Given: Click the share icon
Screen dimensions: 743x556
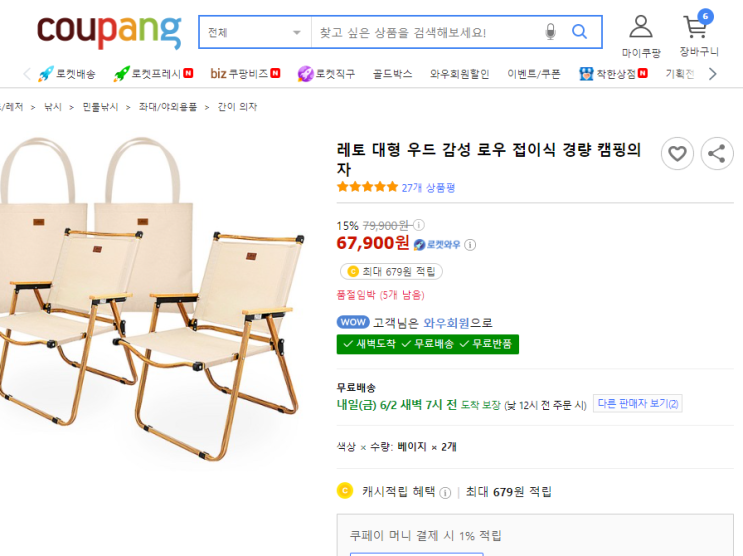Looking at the screenshot, I should pyautogui.click(x=716, y=153).
